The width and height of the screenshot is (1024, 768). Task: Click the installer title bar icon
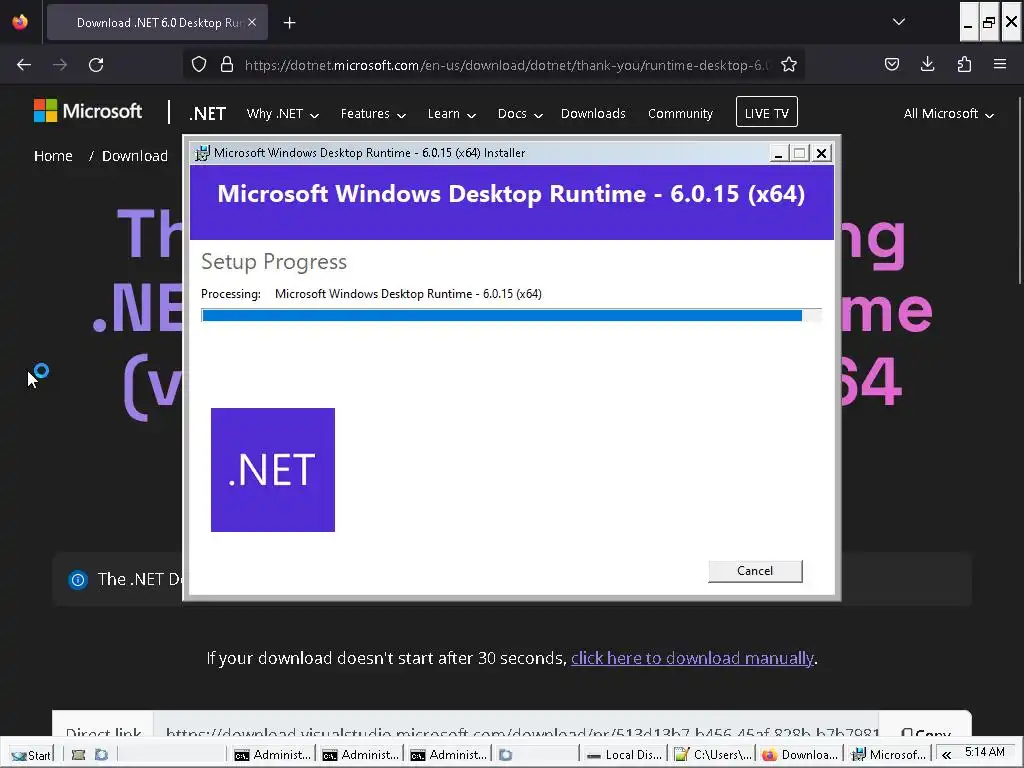point(202,153)
